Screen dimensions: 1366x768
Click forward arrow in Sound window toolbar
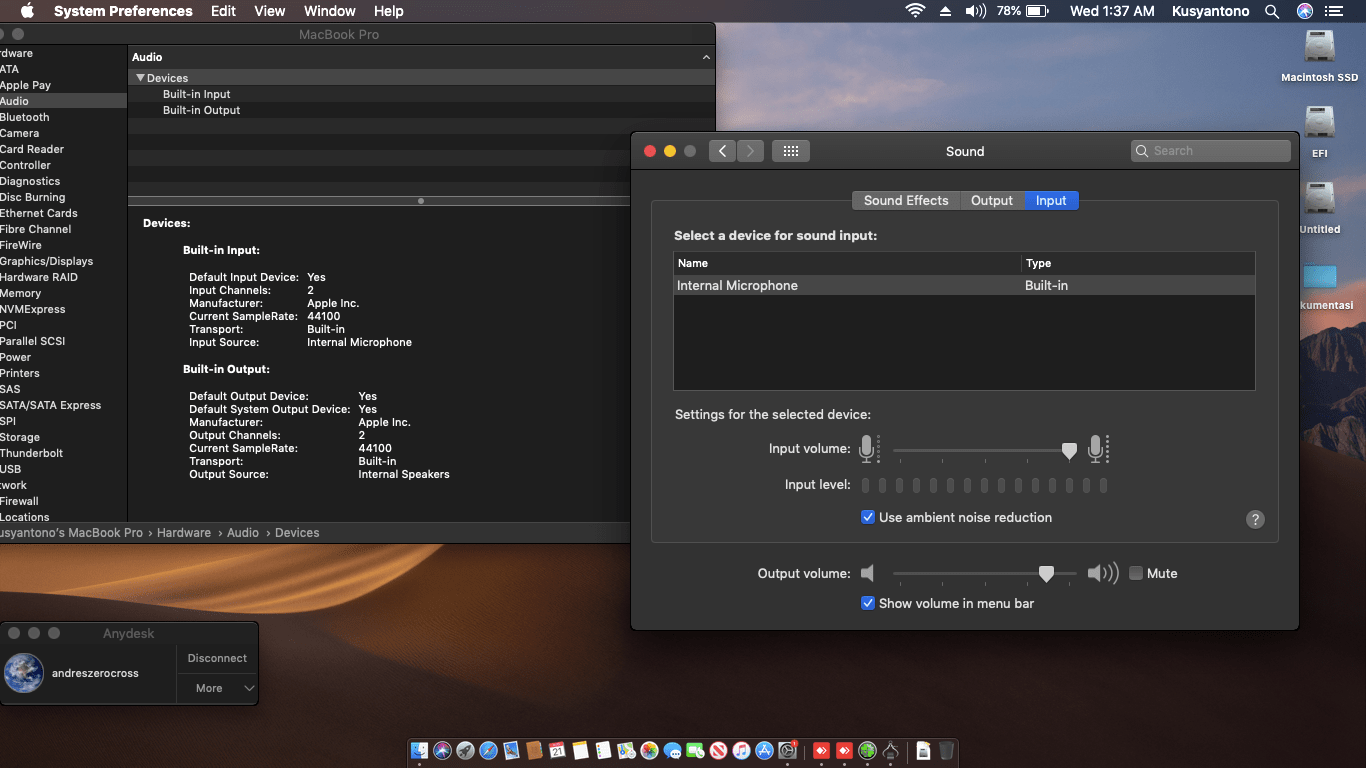750,151
